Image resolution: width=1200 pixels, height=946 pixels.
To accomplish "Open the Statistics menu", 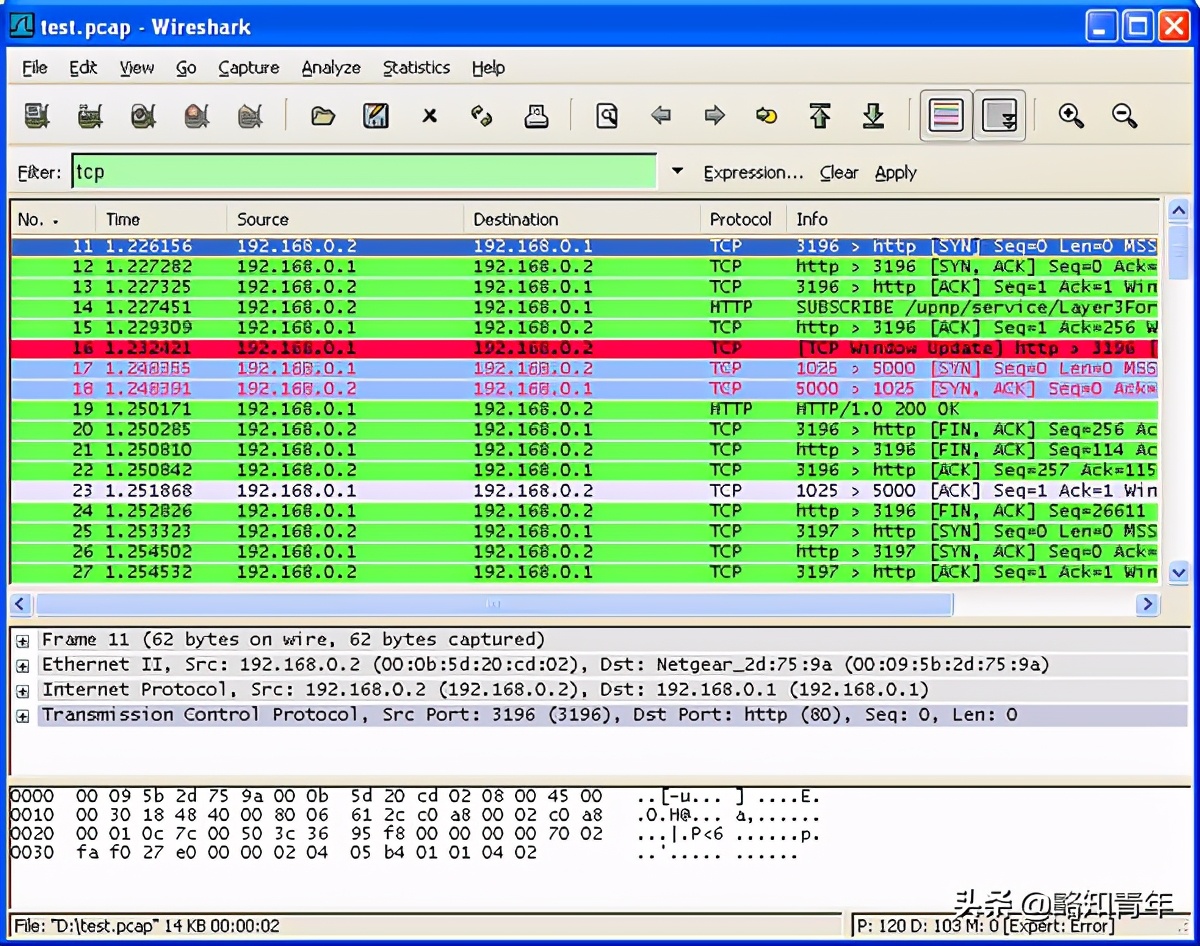I will pyautogui.click(x=416, y=68).
